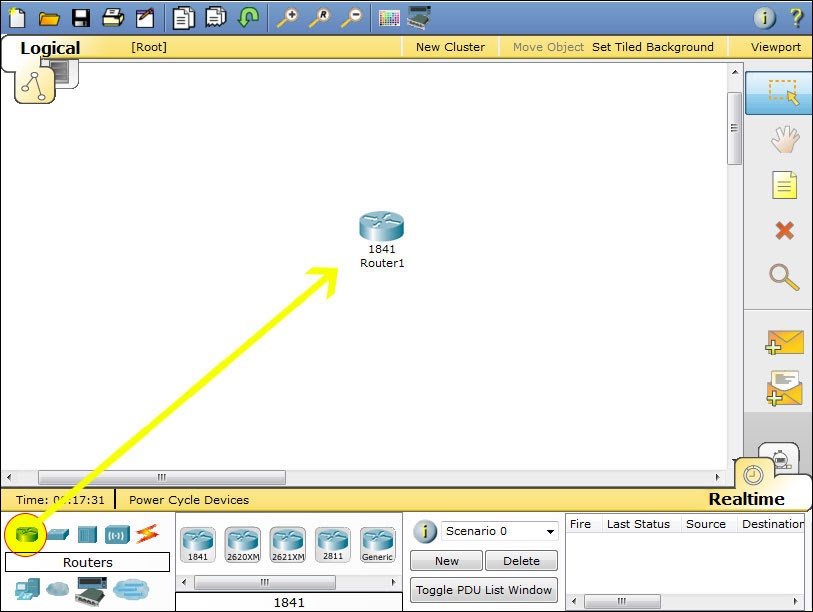813x612 pixels.
Task: Click the workspace horizontal scrollbar thumb
Action: [x=162, y=477]
